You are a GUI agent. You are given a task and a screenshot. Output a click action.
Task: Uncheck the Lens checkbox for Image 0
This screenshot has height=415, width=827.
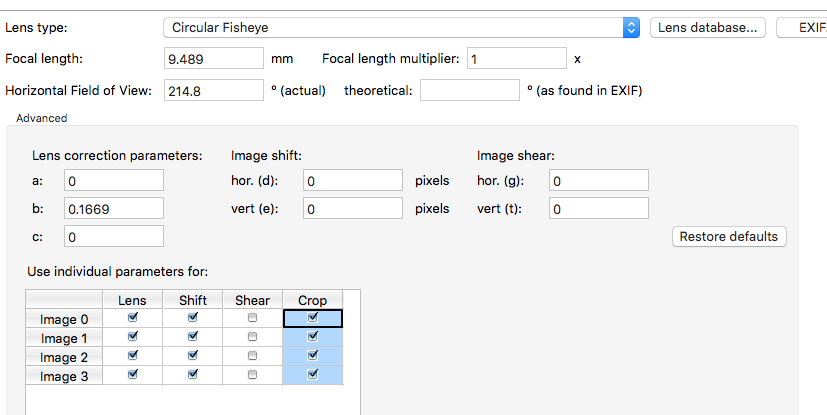[x=132, y=317]
